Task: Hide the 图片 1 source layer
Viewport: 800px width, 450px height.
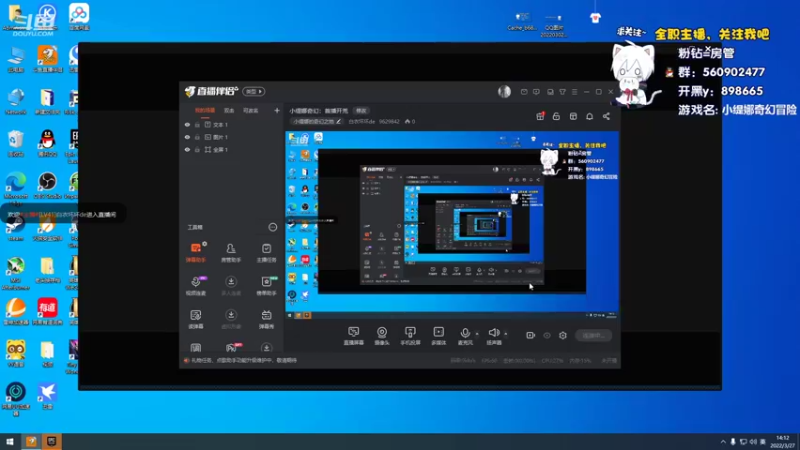Action: [x=187, y=137]
